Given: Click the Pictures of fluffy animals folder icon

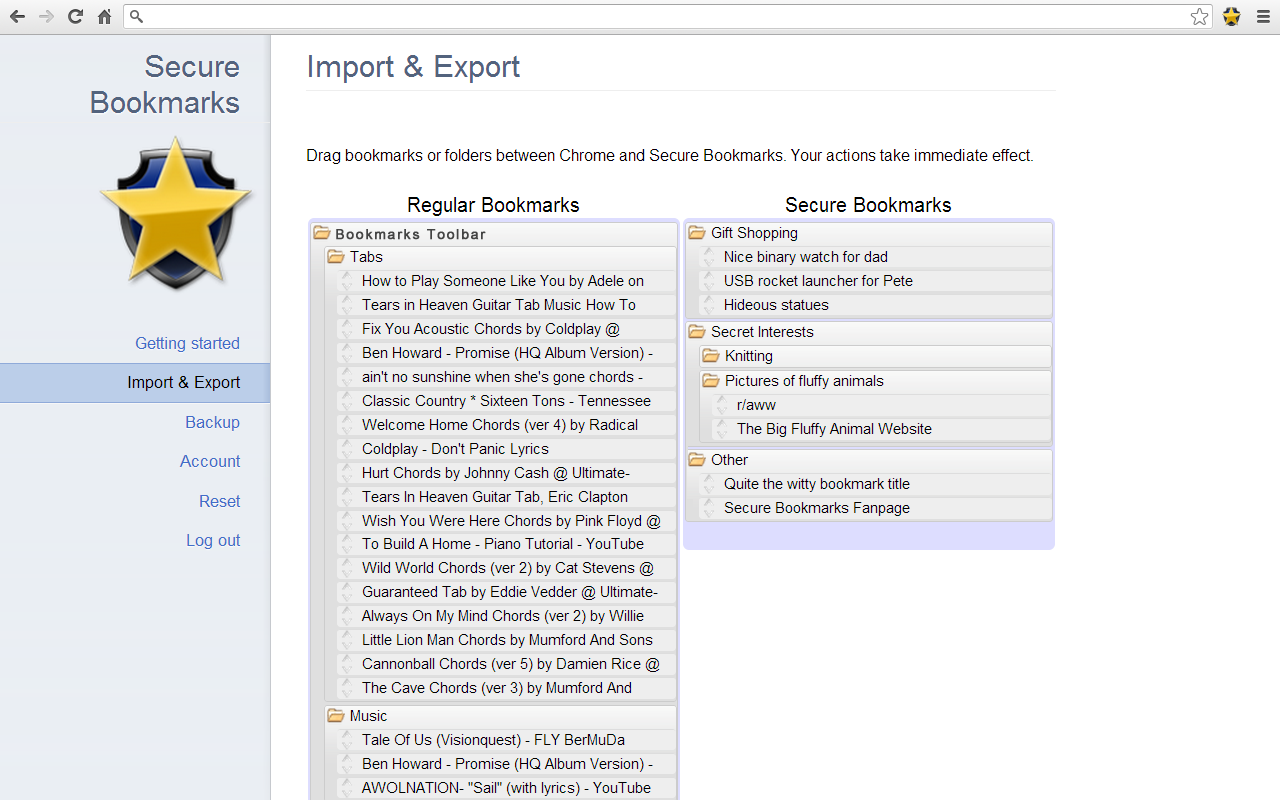Looking at the screenshot, I should 711,381.
